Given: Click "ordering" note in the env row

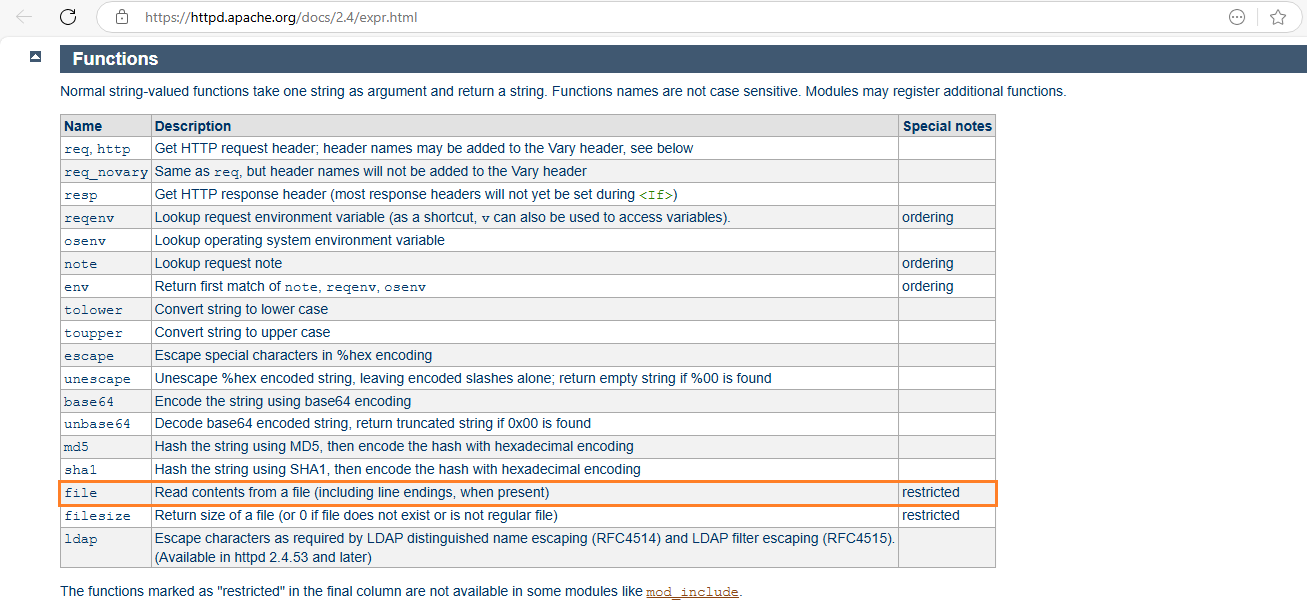Looking at the screenshot, I should point(927,287).
